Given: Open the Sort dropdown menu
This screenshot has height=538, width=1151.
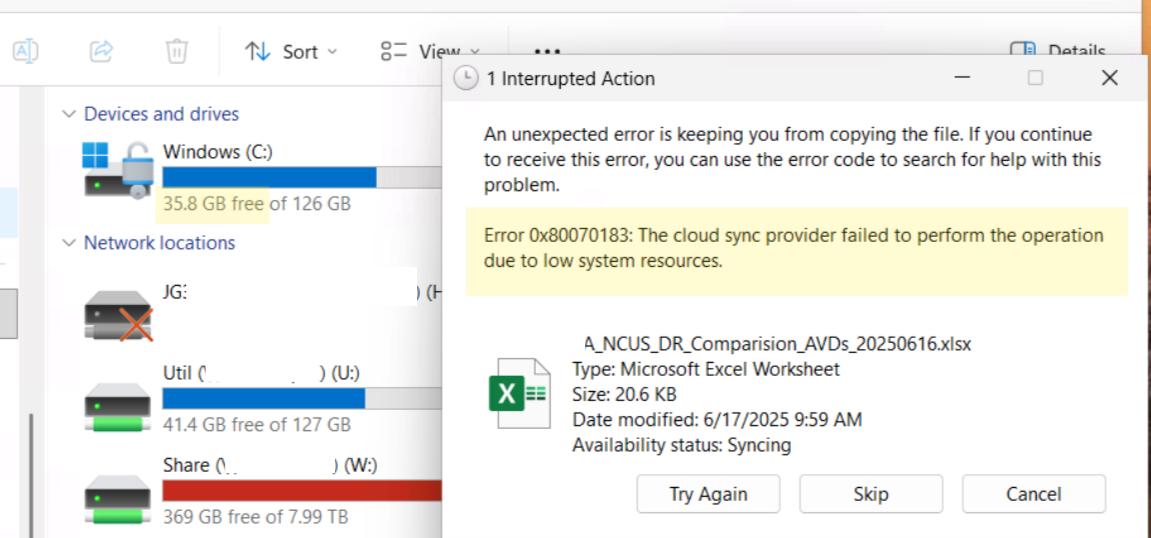Looking at the screenshot, I should 292,52.
